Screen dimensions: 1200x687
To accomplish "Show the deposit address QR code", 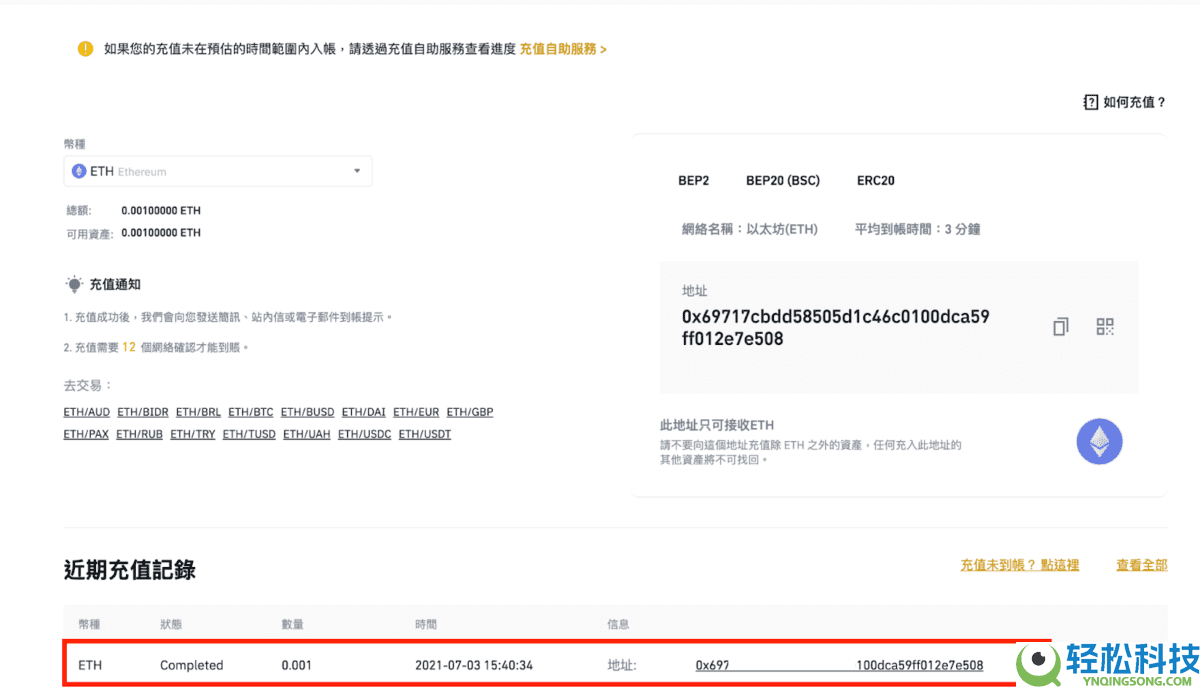I will [x=1105, y=326].
